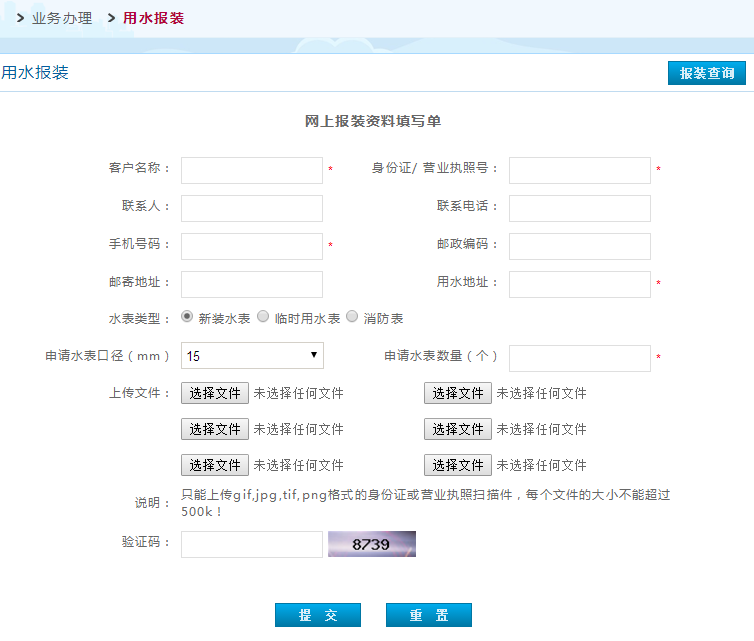
Task: Select the 临时用水表 radio option
Action: click(263, 317)
